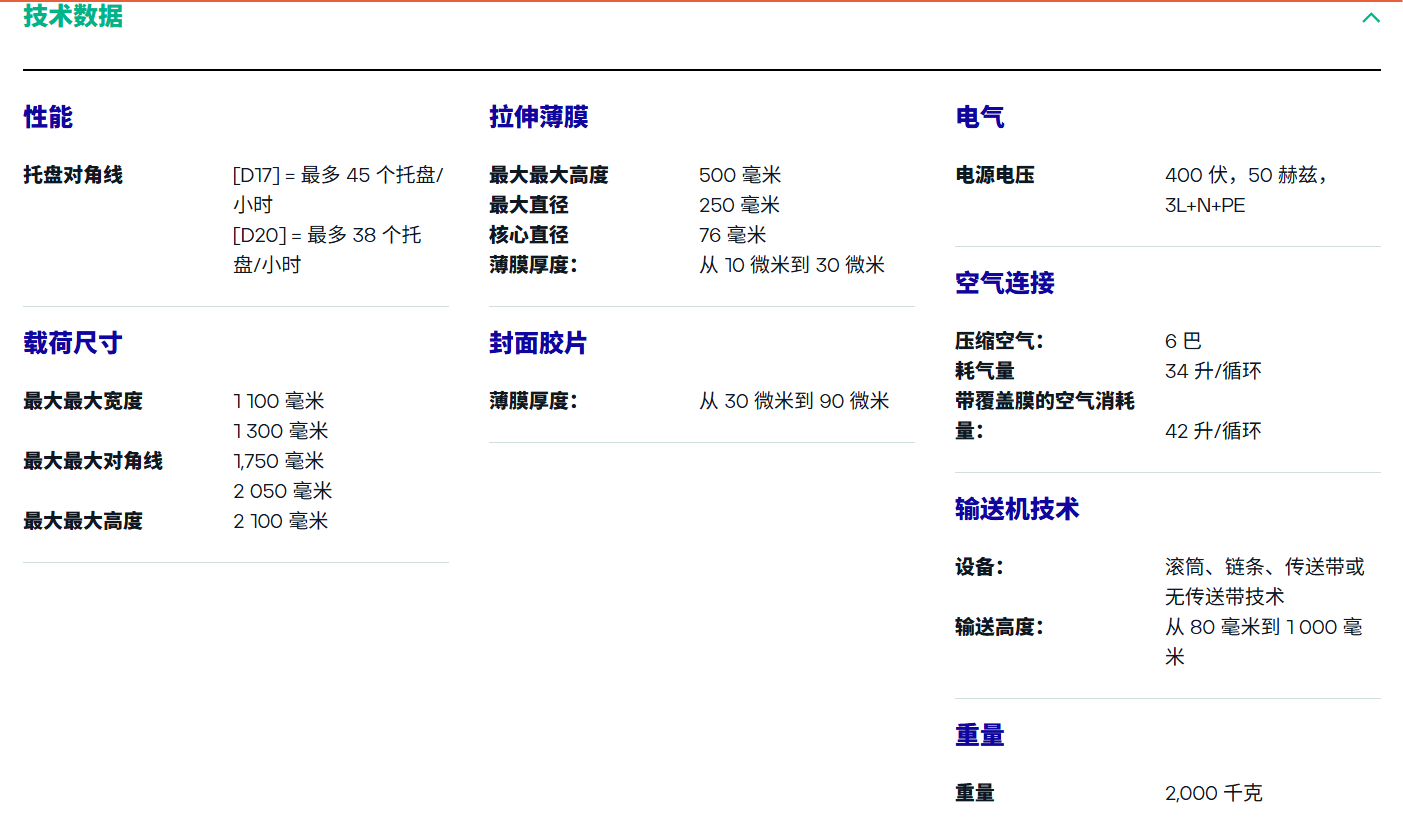Image resolution: width=1403 pixels, height=829 pixels.
Task: Collapse the 技术数据 section chevron
Action: (x=1370, y=18)
